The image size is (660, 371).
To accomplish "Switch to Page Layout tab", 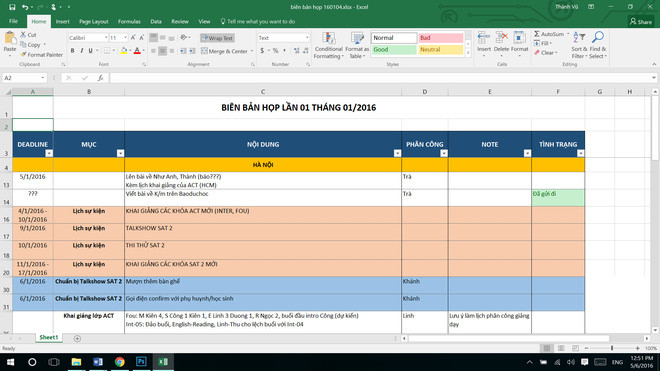I will [x=93, y=21].
